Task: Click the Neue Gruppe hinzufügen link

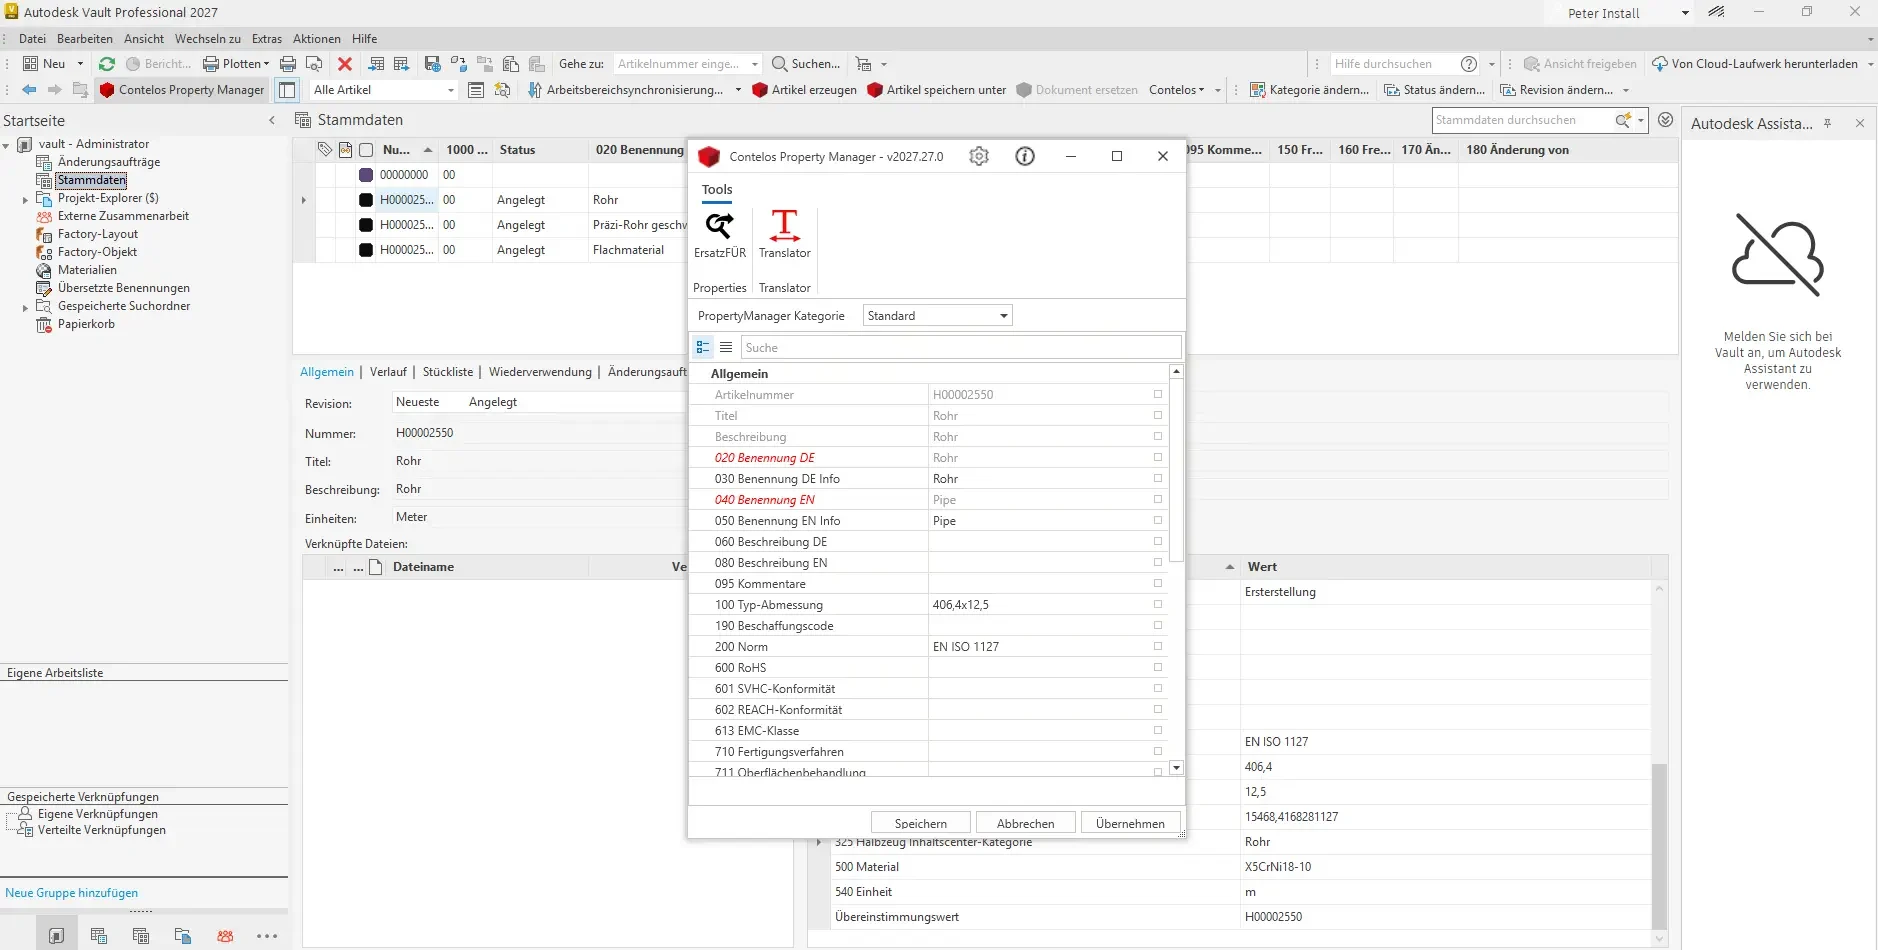Action: point(72,893)
